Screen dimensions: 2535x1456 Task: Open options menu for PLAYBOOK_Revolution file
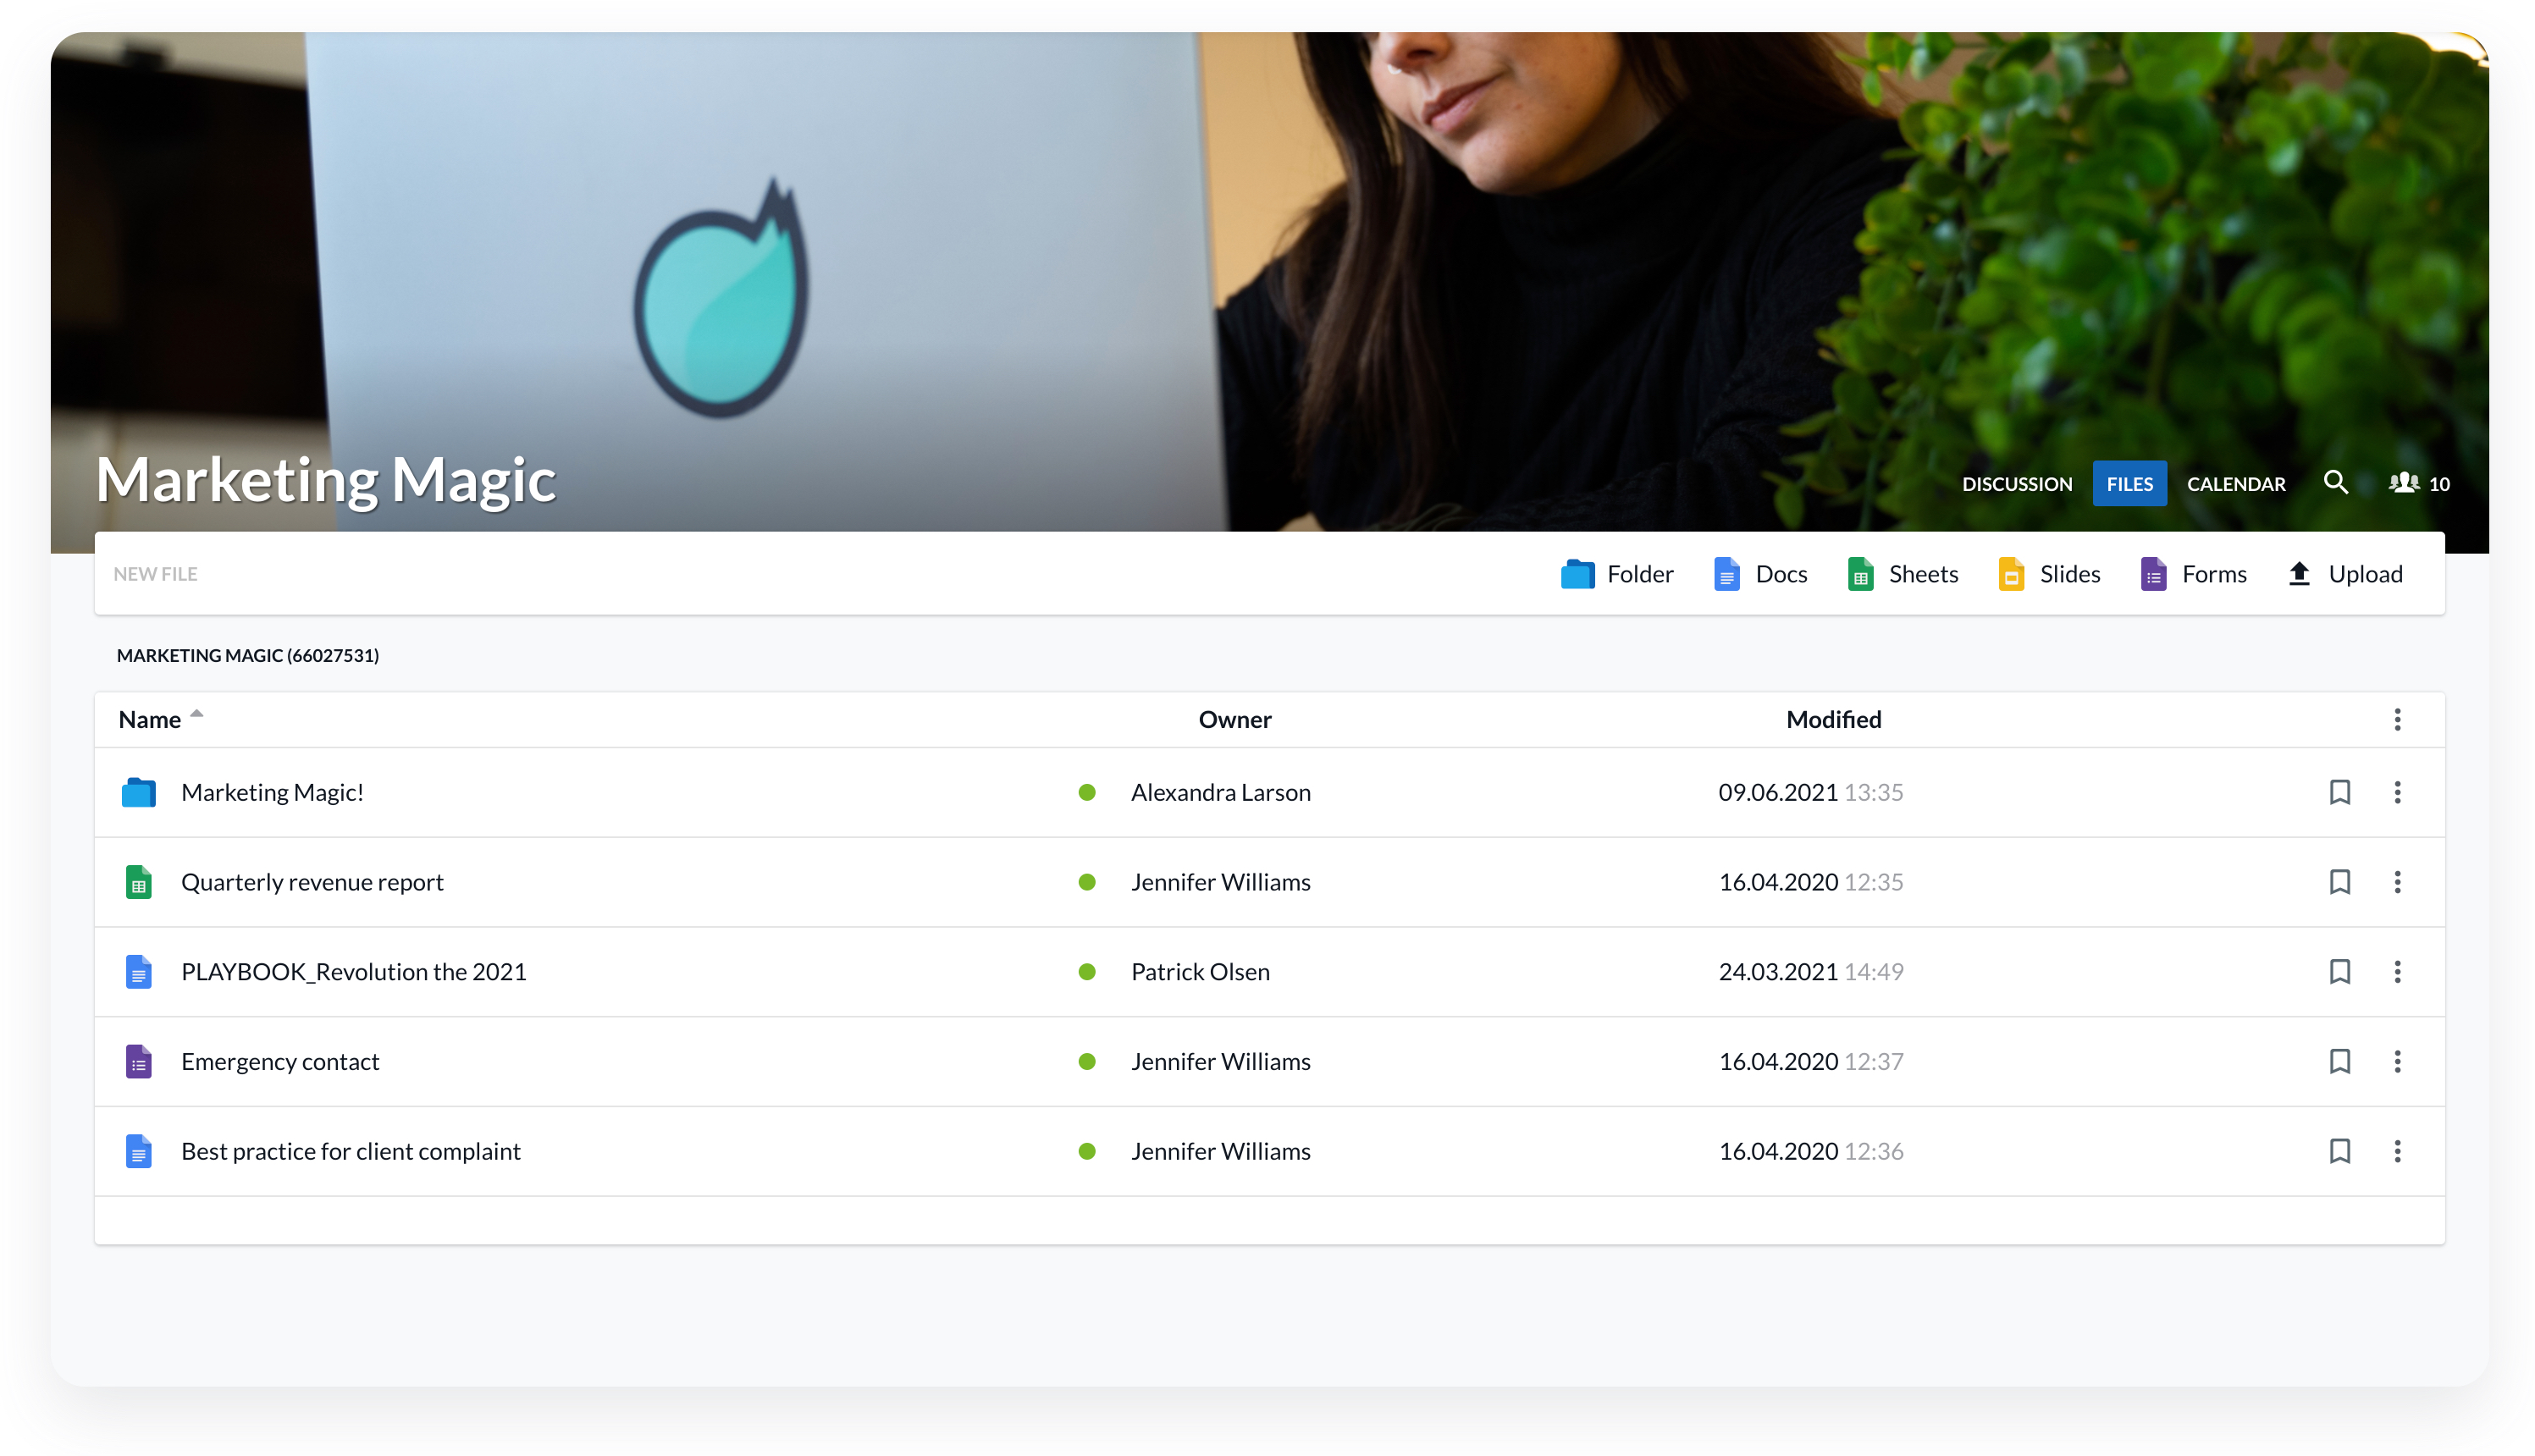point(2396,972)
